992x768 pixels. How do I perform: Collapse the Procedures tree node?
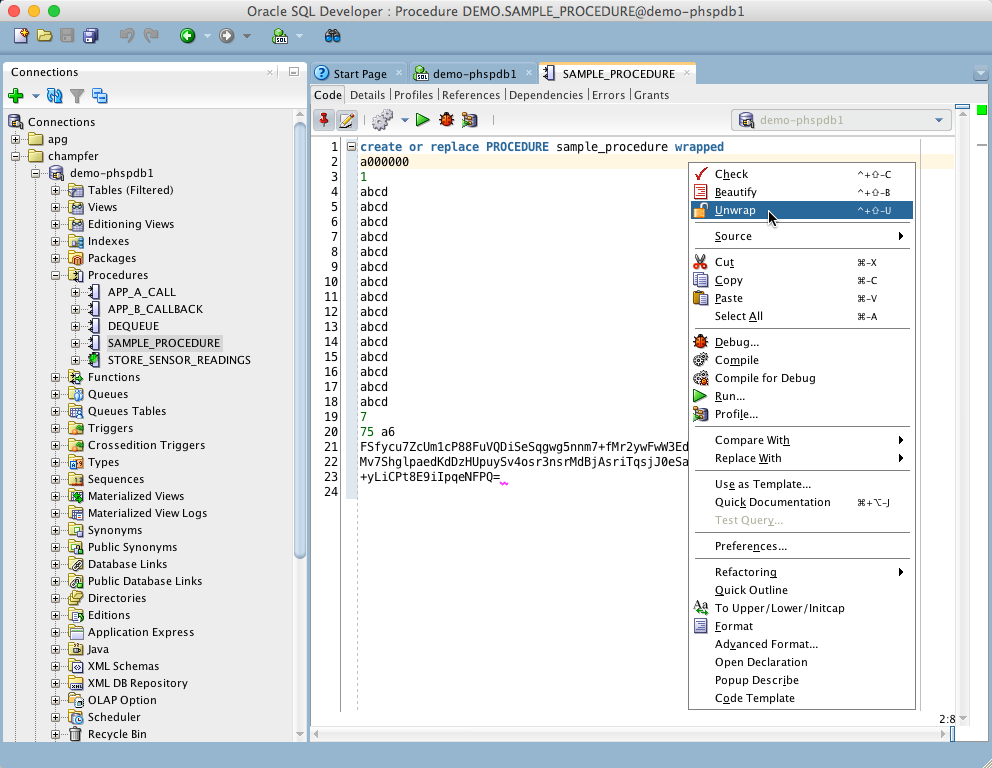(56, 275)
